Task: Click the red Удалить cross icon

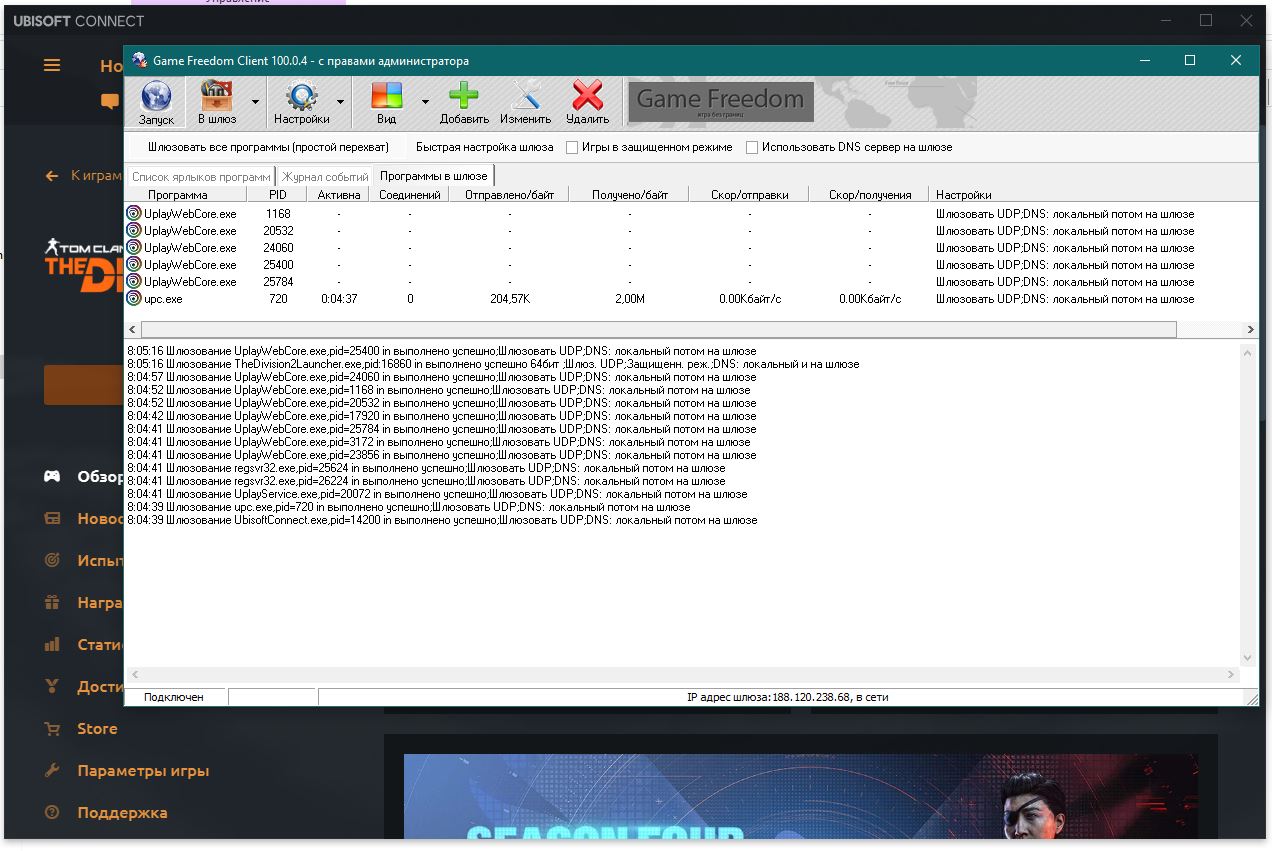Action: (588, 97)
